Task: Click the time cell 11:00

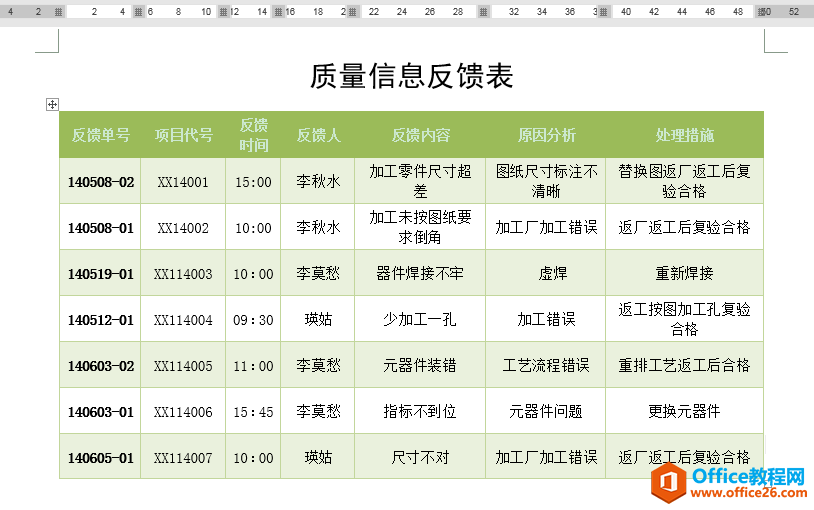Action: click(x=253, y=366)
